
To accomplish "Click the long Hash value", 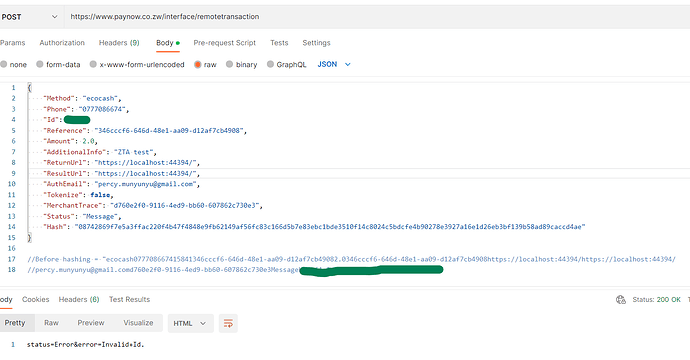I will 330,227.
